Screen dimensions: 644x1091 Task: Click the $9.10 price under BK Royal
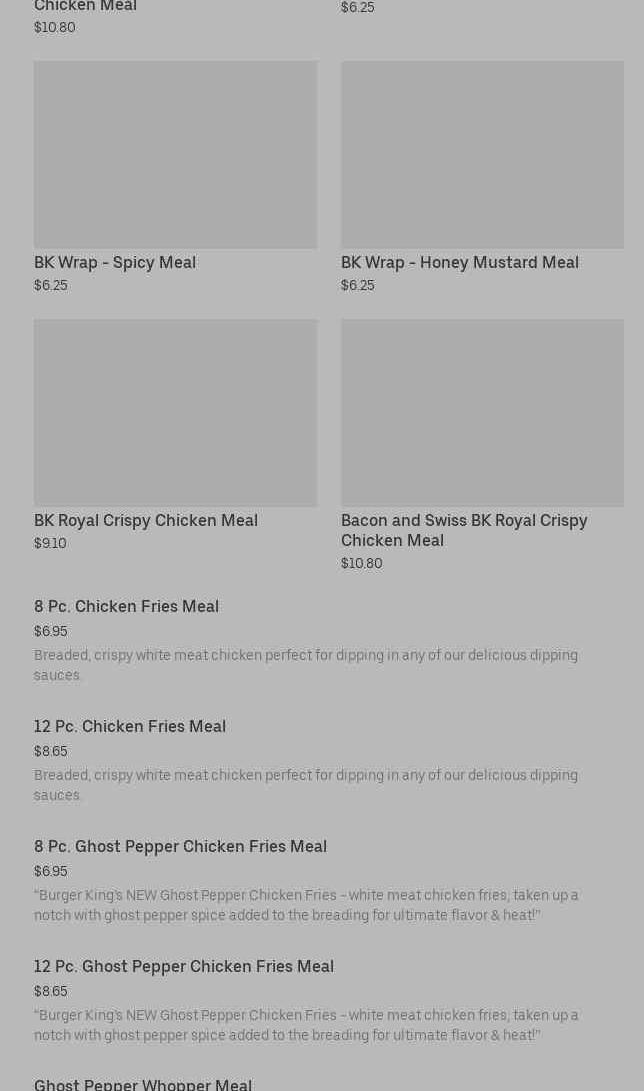[x=50, y=543]
